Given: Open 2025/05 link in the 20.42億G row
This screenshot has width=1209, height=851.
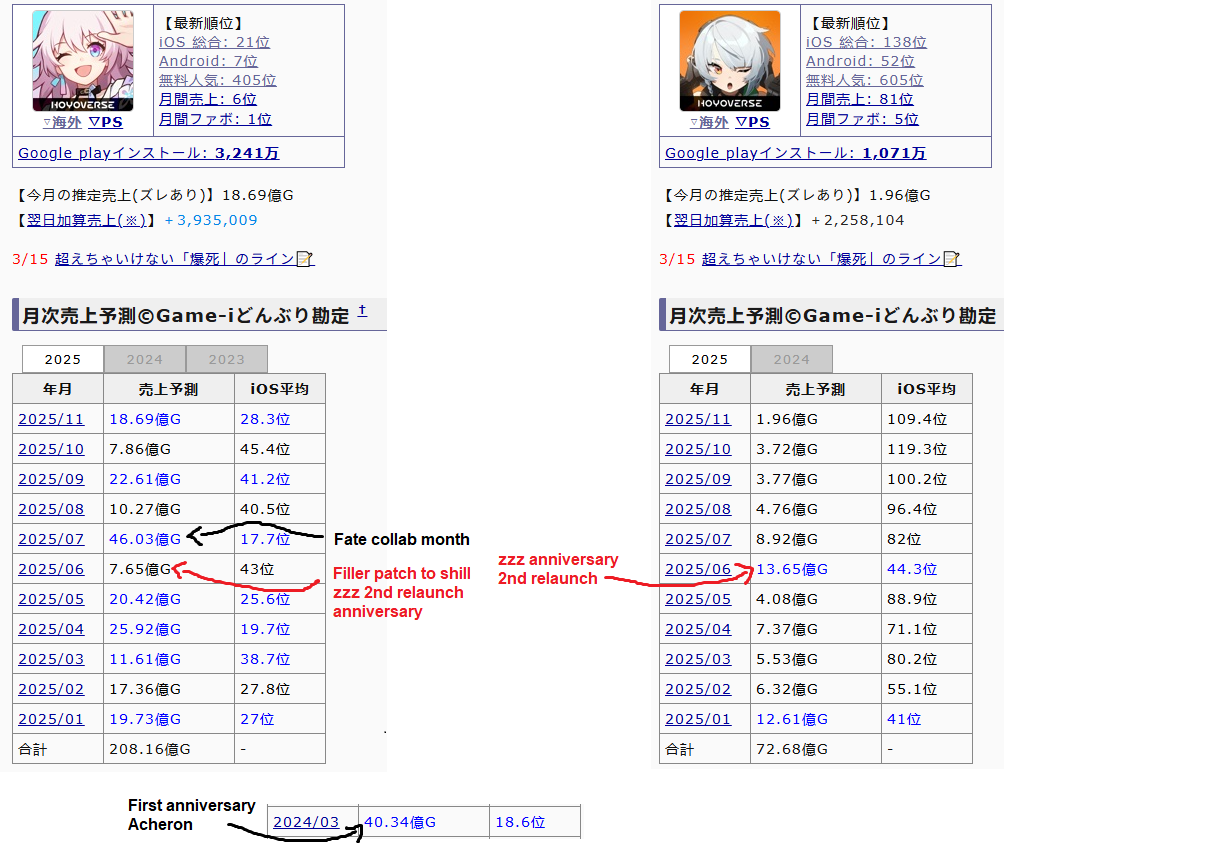Looking at the screenshot, I should pyautogui.click(x=51, y=599).
